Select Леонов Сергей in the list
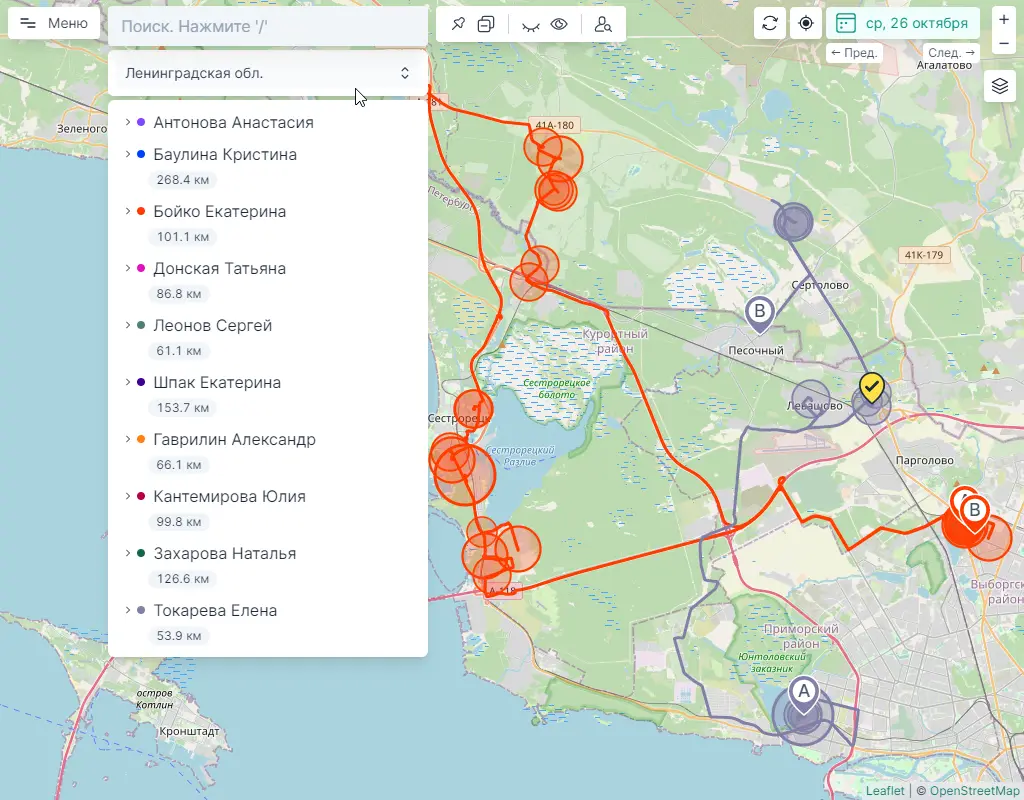The width and height of the screenshot is (1024, 800). click(212, 326)
